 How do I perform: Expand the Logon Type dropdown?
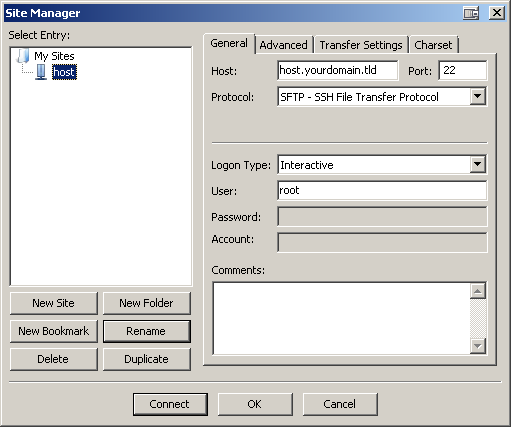click(x=477, y=164)
